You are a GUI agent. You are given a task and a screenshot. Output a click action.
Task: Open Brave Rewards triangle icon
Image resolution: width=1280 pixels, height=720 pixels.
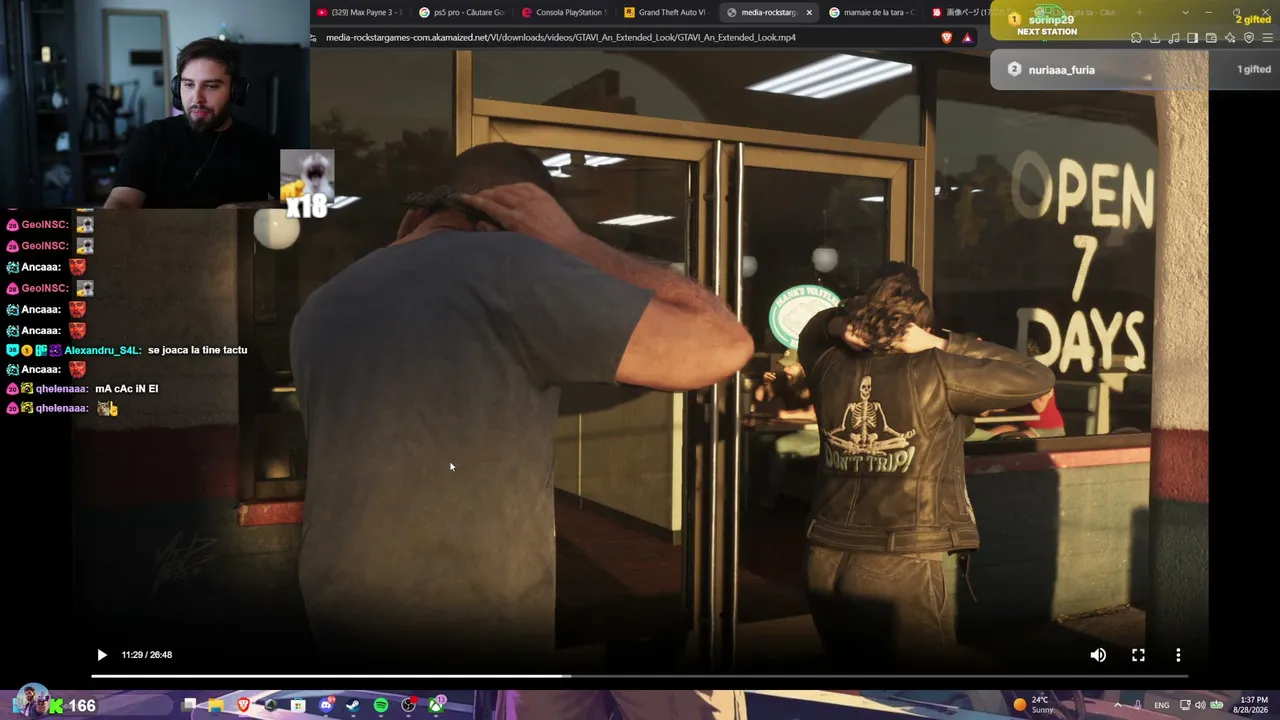tap(967, 37)
